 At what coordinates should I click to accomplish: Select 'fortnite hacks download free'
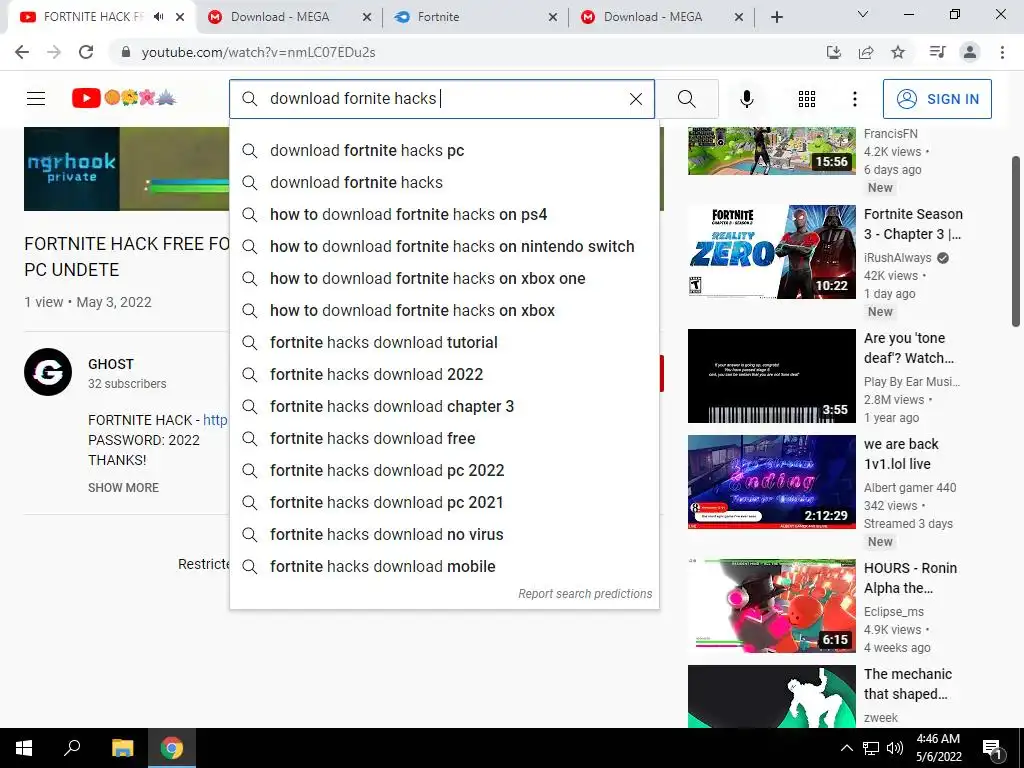click(x=444, y=438)
